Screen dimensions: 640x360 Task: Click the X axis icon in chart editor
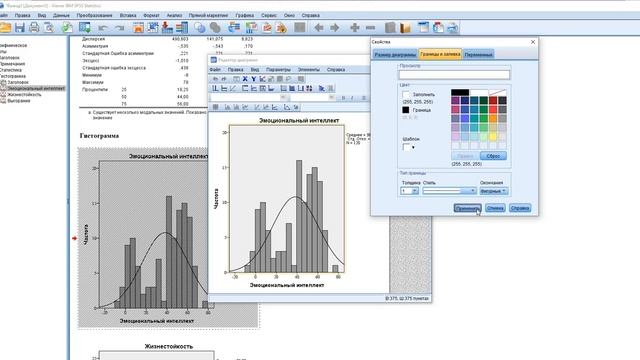245,79
